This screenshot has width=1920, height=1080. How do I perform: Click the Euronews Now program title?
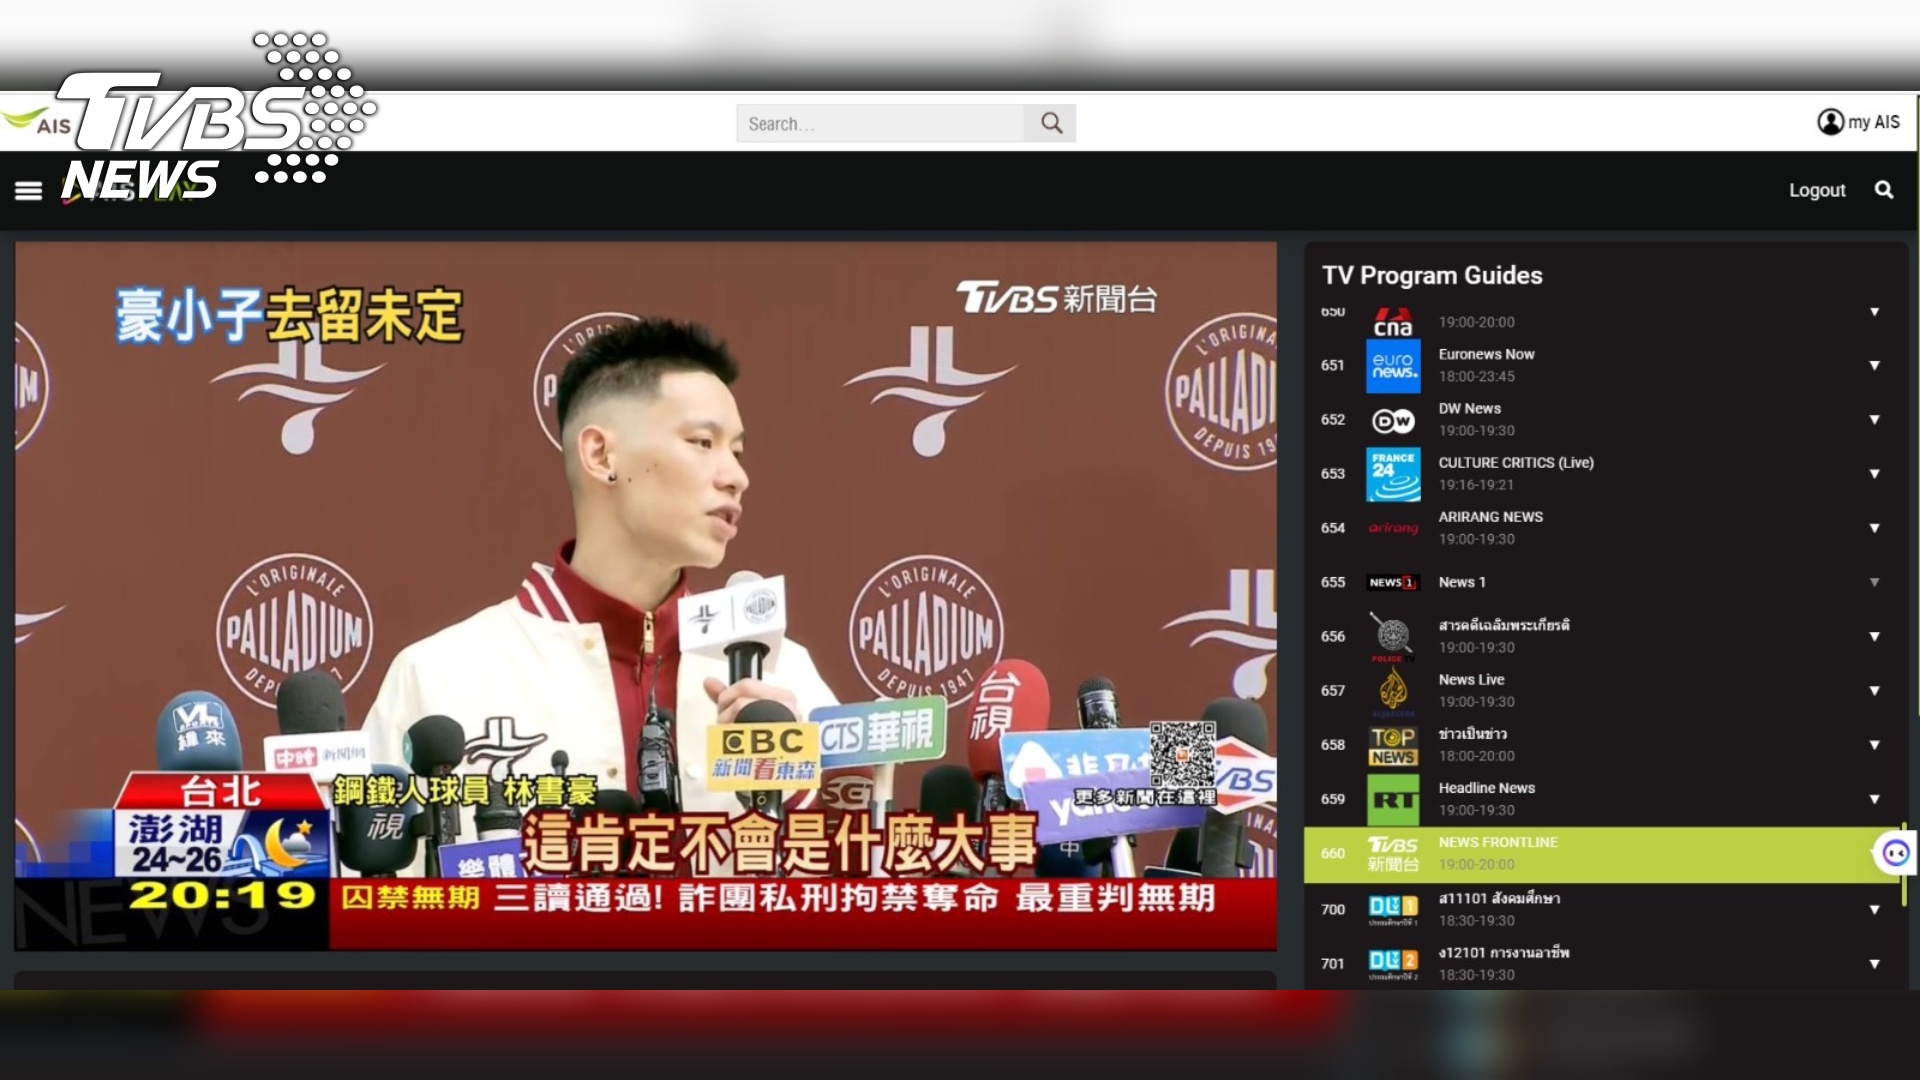1486,354
